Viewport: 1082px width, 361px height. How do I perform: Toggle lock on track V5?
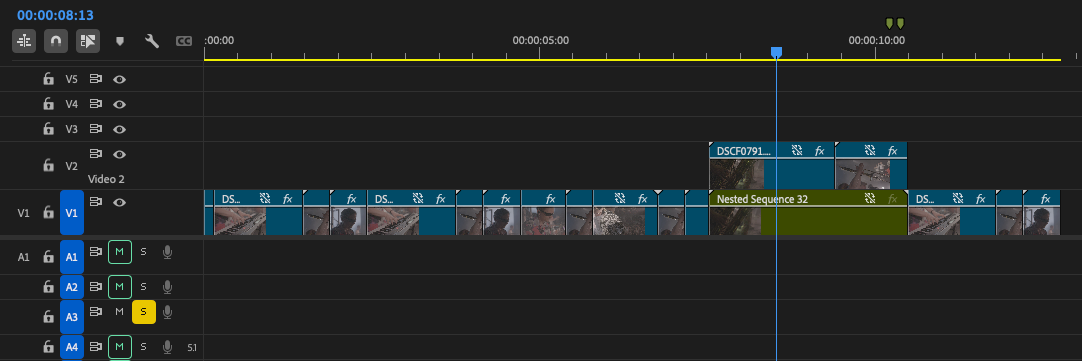pos(48,79)
